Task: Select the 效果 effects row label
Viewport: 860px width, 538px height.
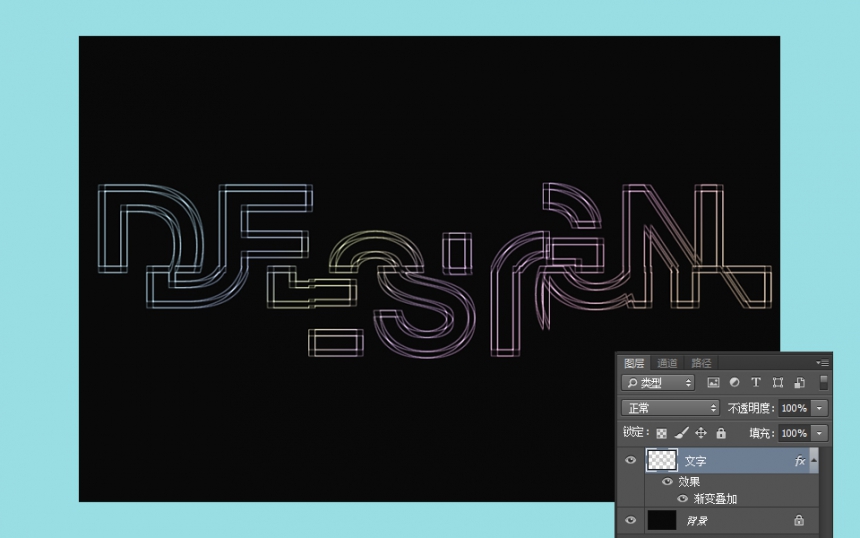Action: pyautogui.click(x=689, y=482)
